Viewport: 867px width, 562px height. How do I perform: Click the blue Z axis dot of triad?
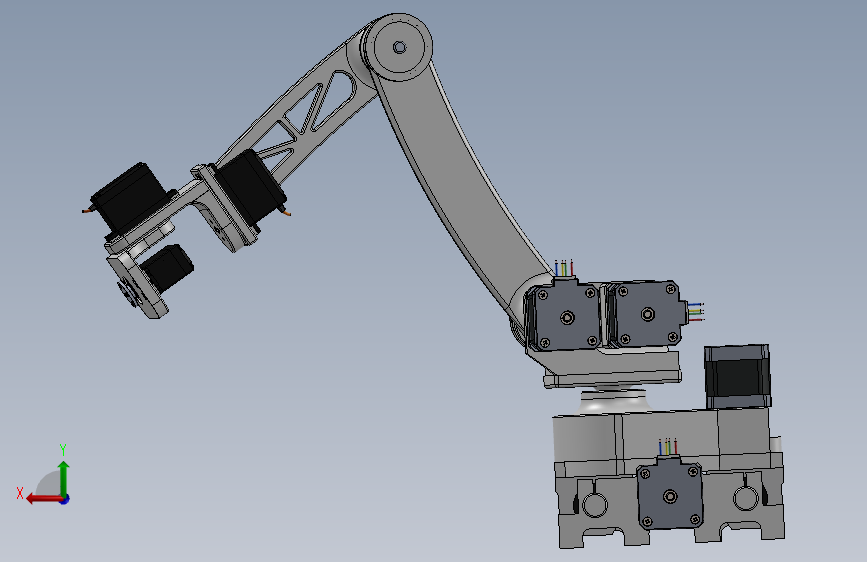click(x=65, y=499)
